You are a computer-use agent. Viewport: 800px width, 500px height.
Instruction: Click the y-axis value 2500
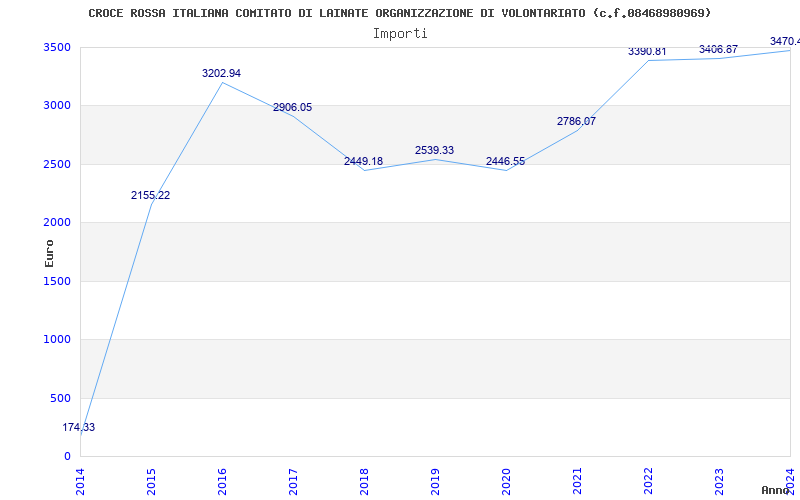click(57, 164)
